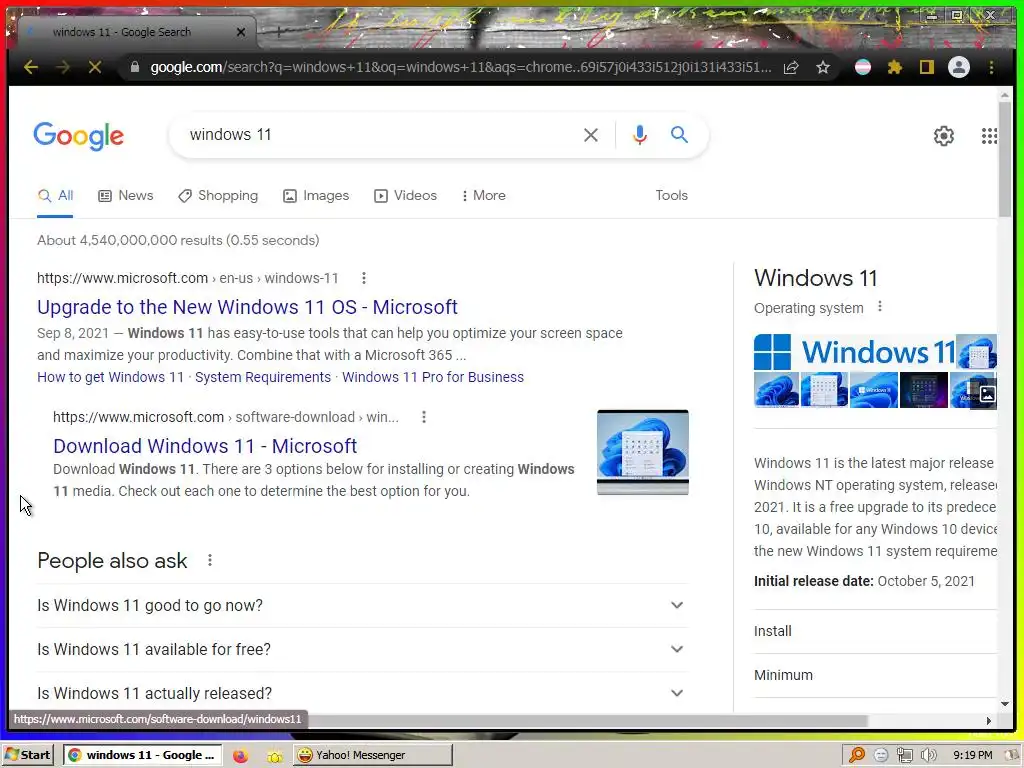Bookmark this page with star icon

tap(823, 67)
